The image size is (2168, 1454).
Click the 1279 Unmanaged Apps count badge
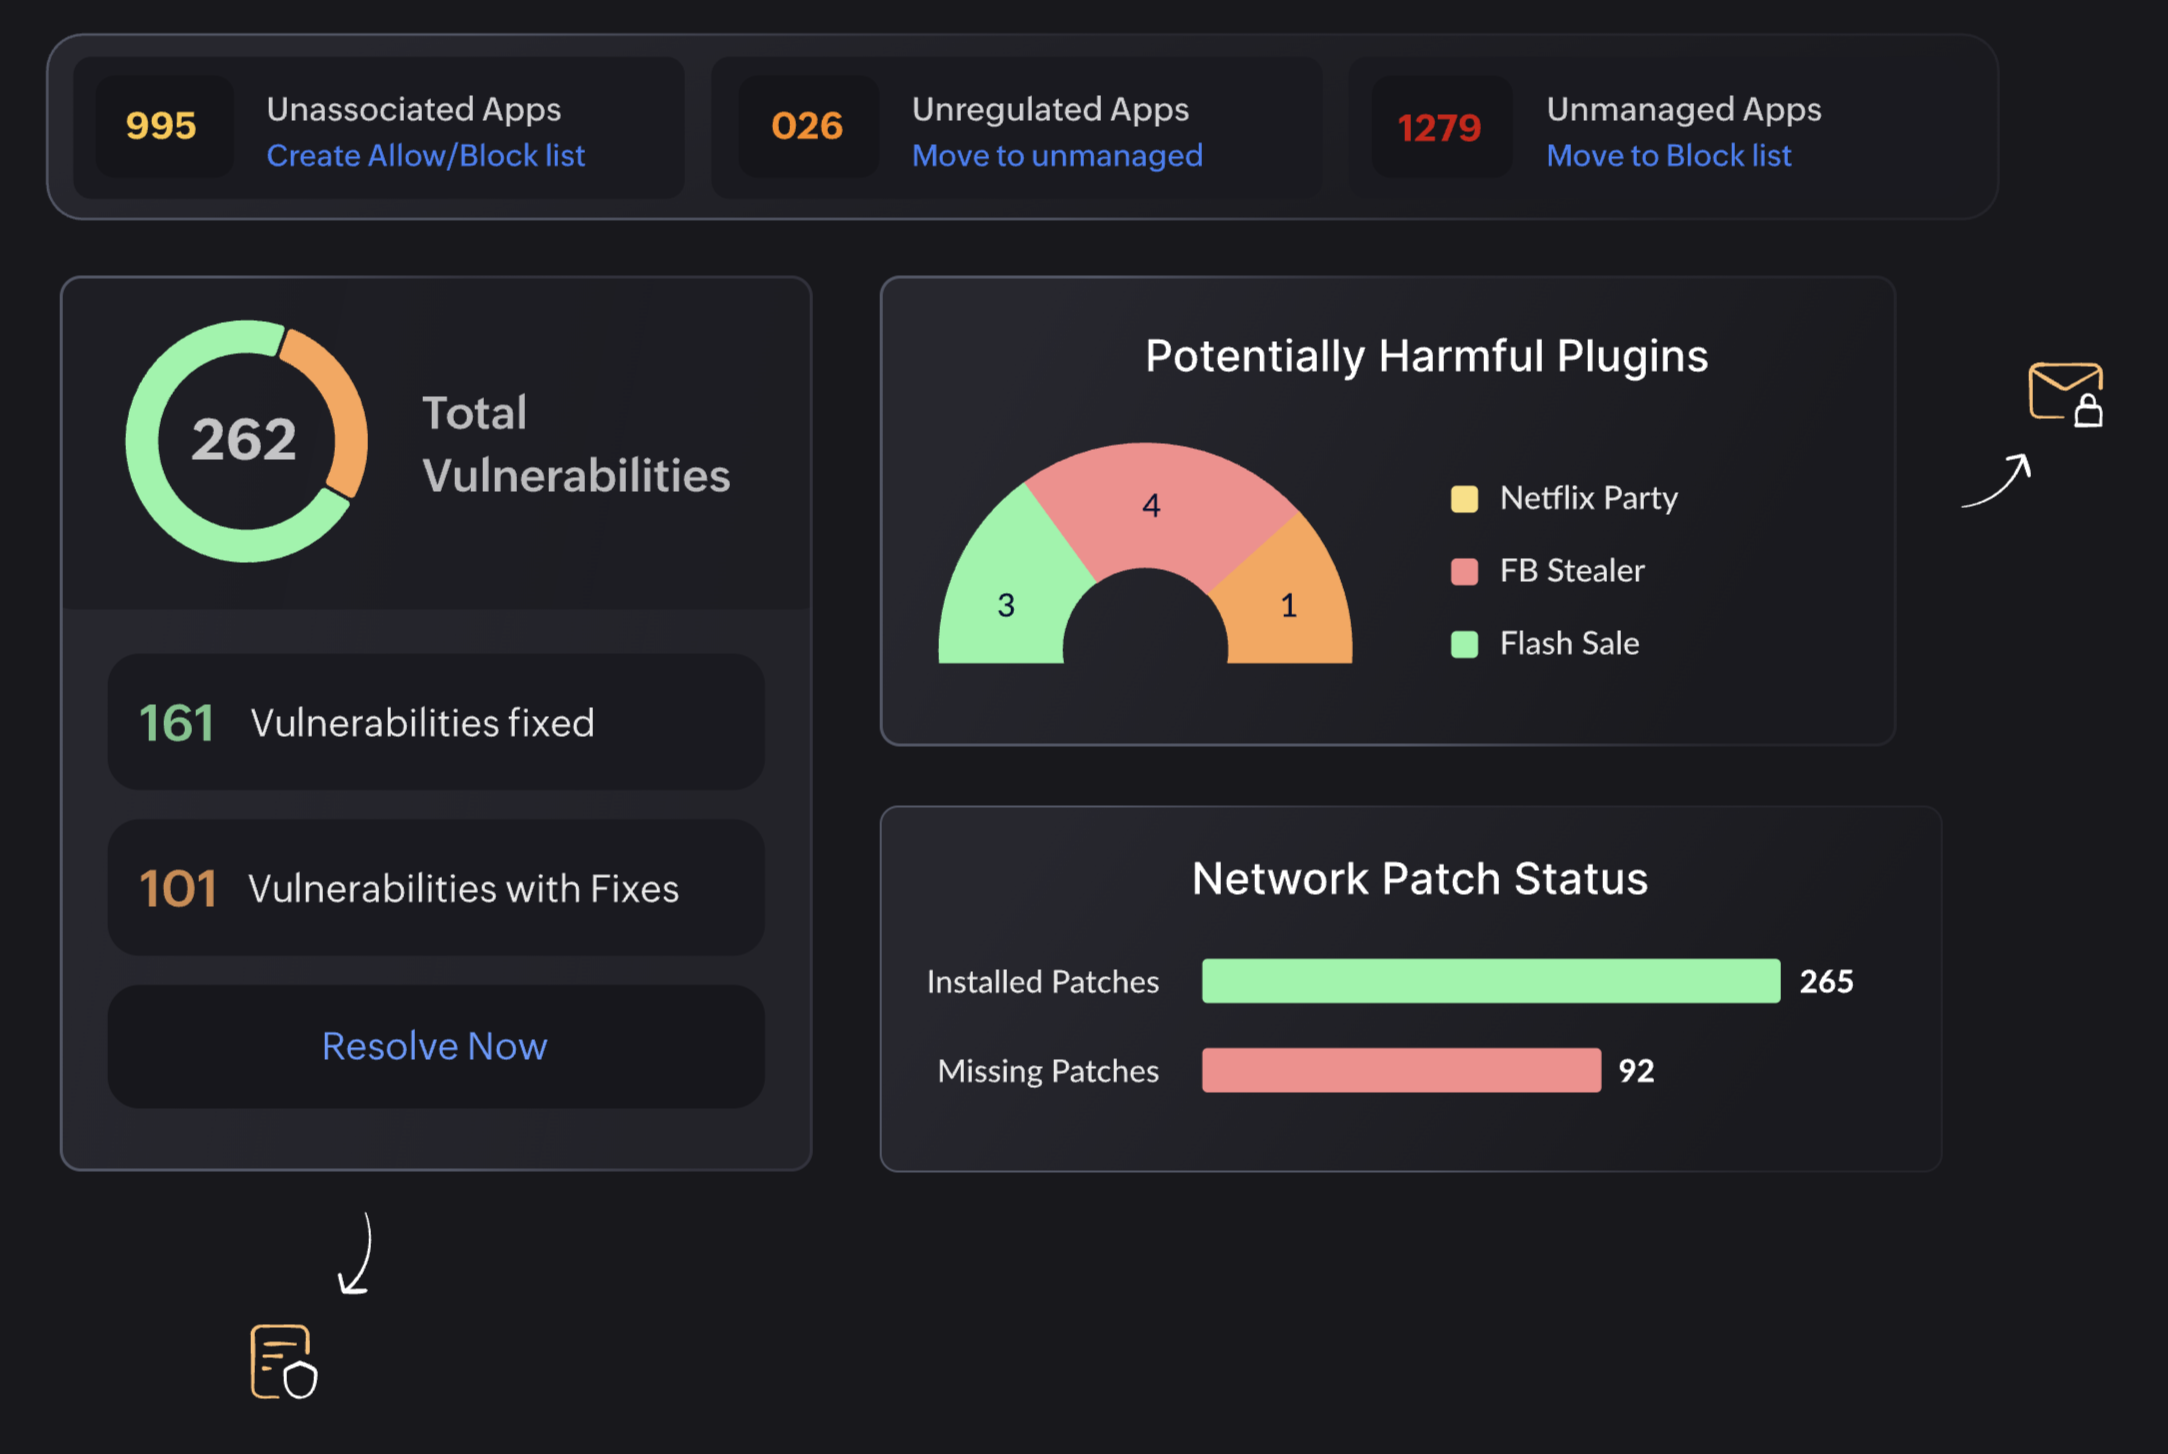(x=1439, y=128)
